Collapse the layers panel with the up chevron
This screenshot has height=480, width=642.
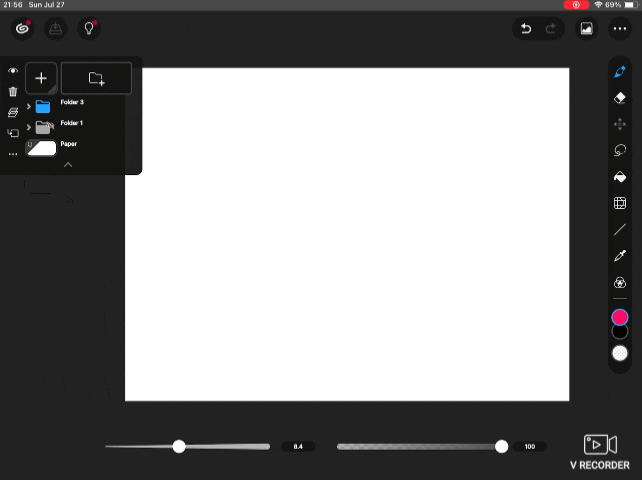point(68,165)
